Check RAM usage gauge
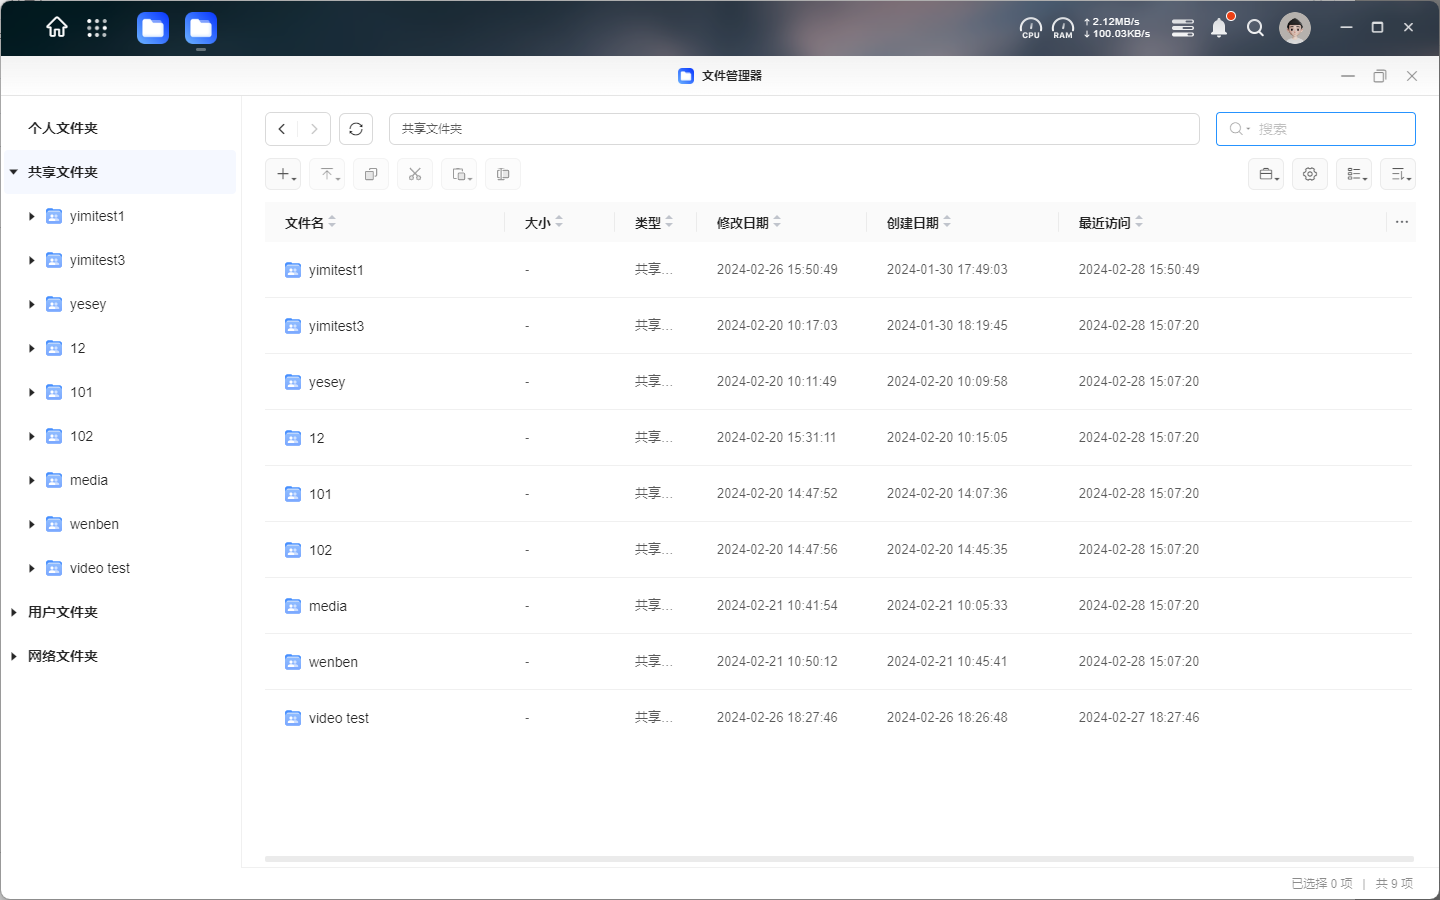Image resolution: width=1440 pixels, height=900 pixels. click(x=1063, y=28)
